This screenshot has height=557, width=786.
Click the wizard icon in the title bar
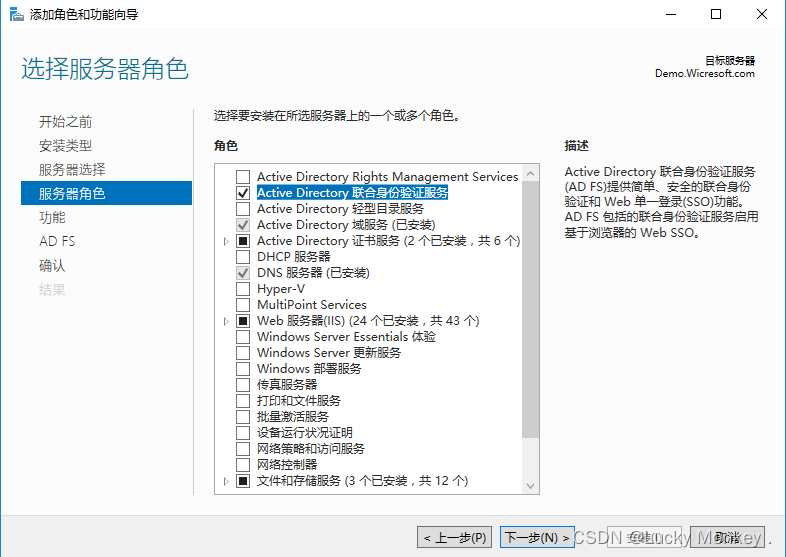click(x=17, y=14)
